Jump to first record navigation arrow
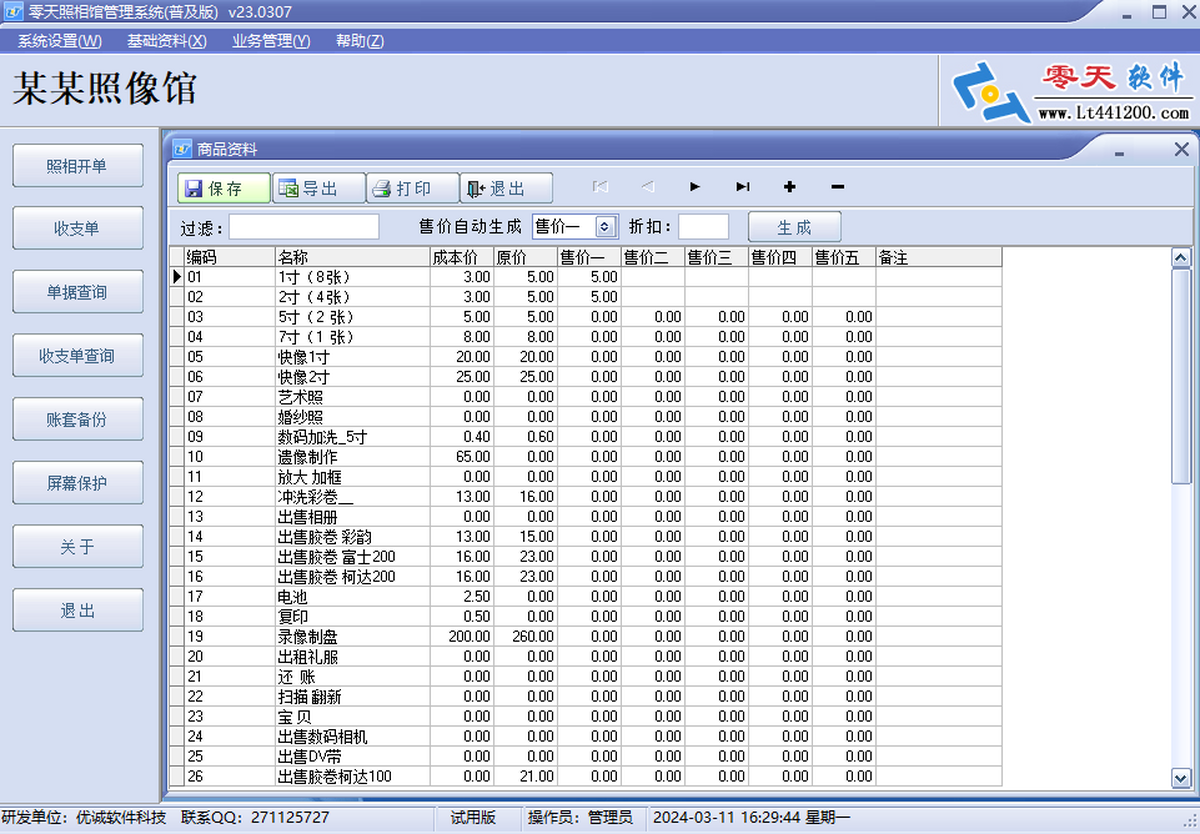 click(600, 187)
